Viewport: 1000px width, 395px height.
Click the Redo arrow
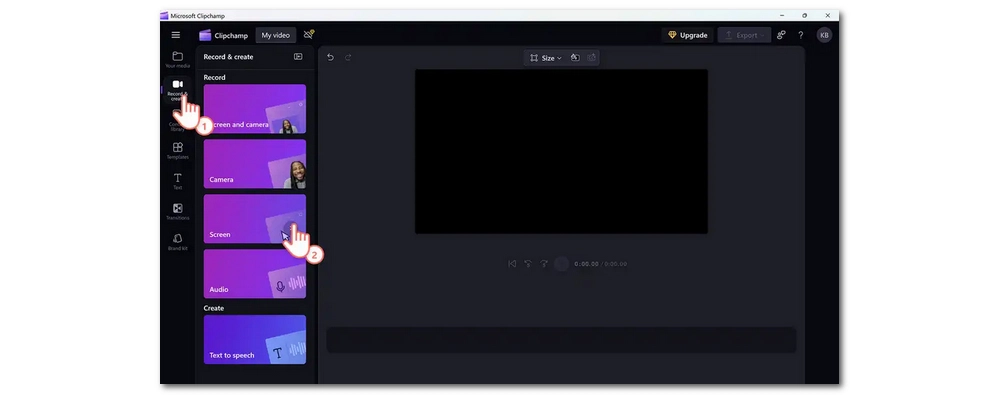pyautogui.click(x=348, y=57)
